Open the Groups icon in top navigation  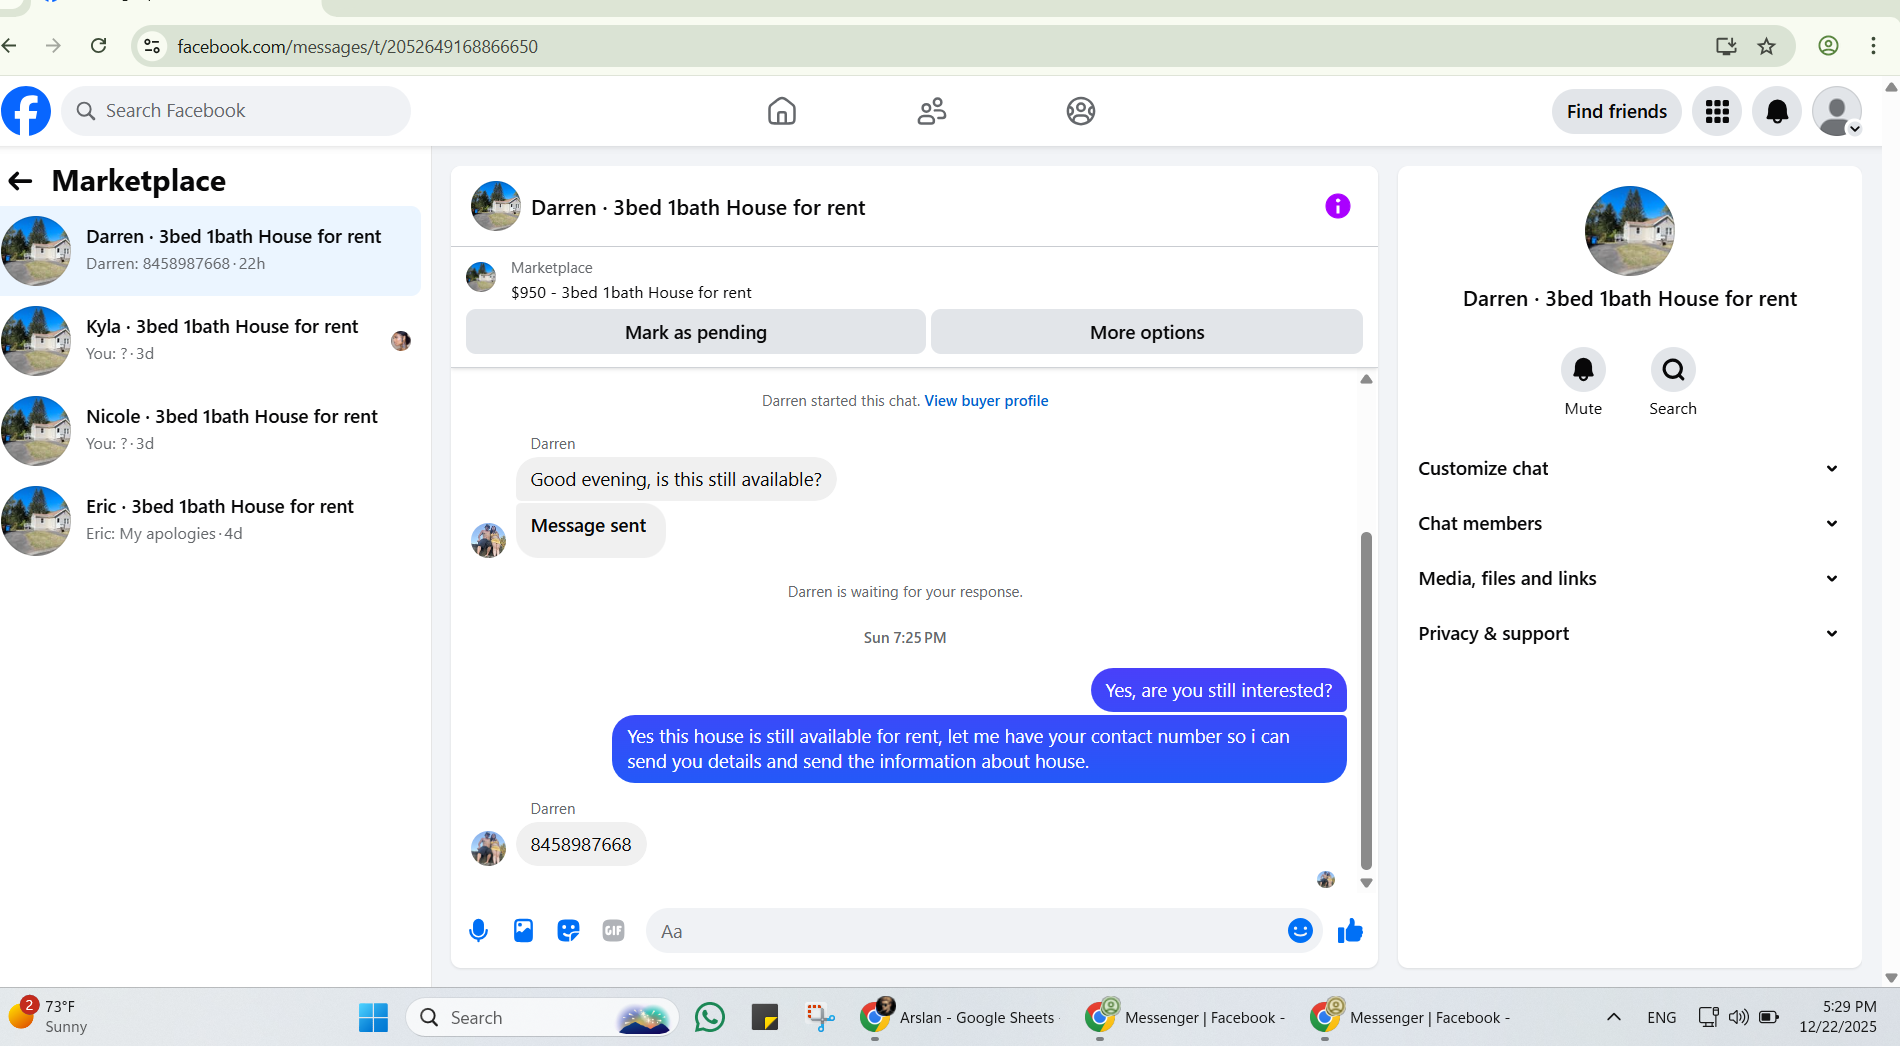tap(1081, 111)
